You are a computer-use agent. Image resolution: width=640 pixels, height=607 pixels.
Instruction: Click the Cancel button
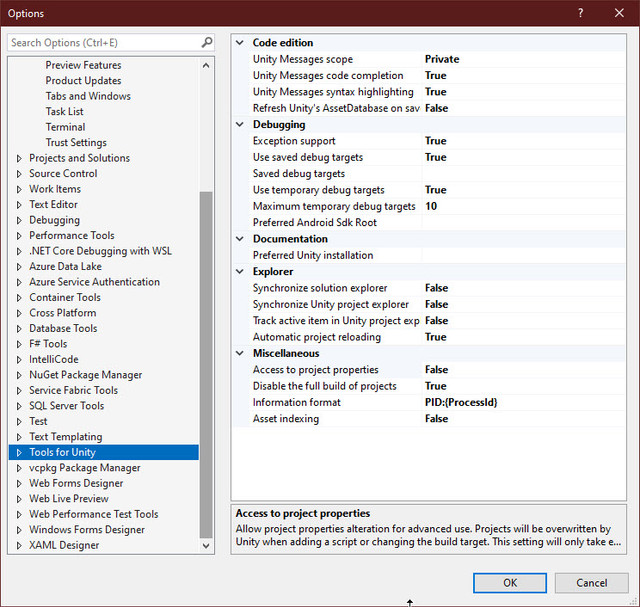pyautogui.click(x=591, y=583)
